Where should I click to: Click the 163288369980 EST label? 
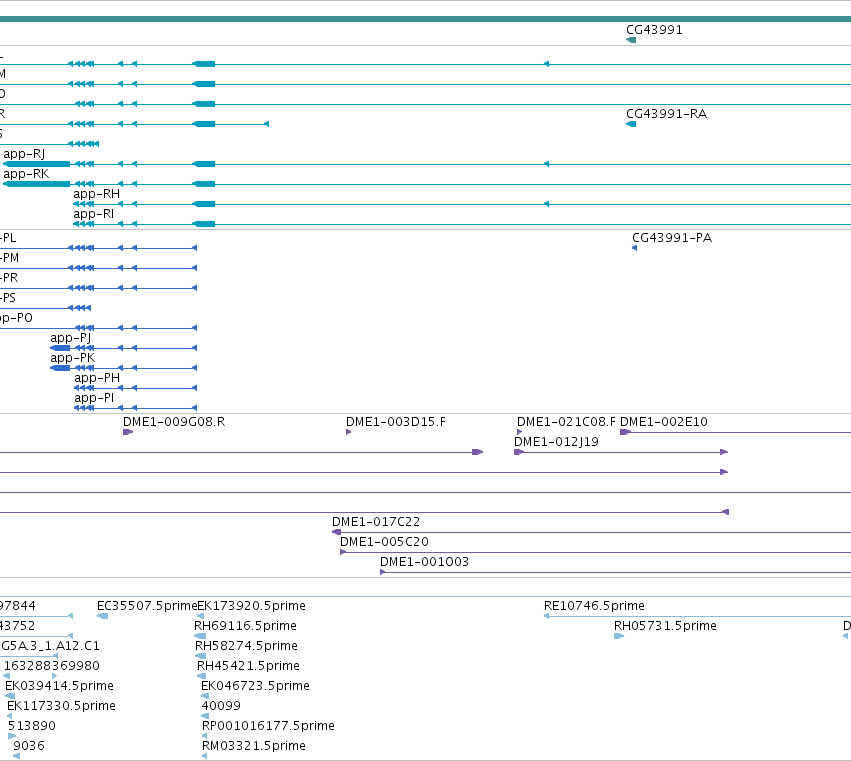point(52,666)
